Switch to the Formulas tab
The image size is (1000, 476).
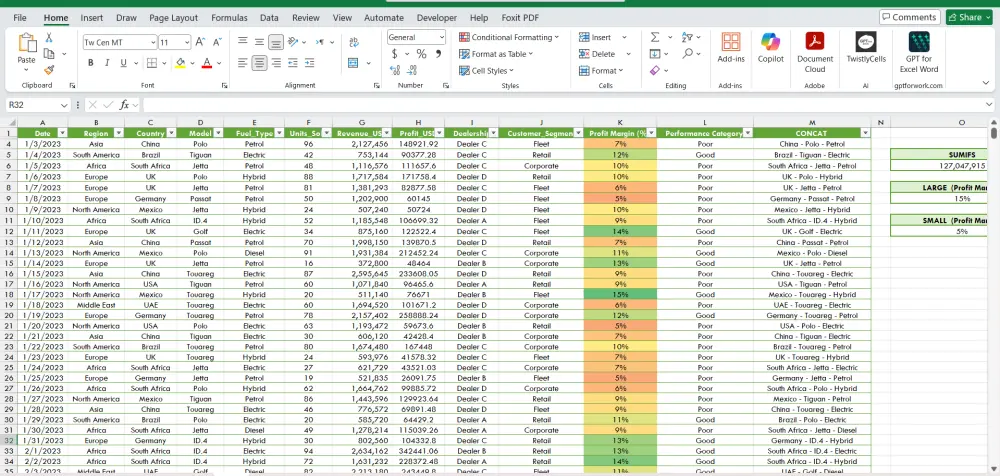pyautogui.click(x=229, y=18)
